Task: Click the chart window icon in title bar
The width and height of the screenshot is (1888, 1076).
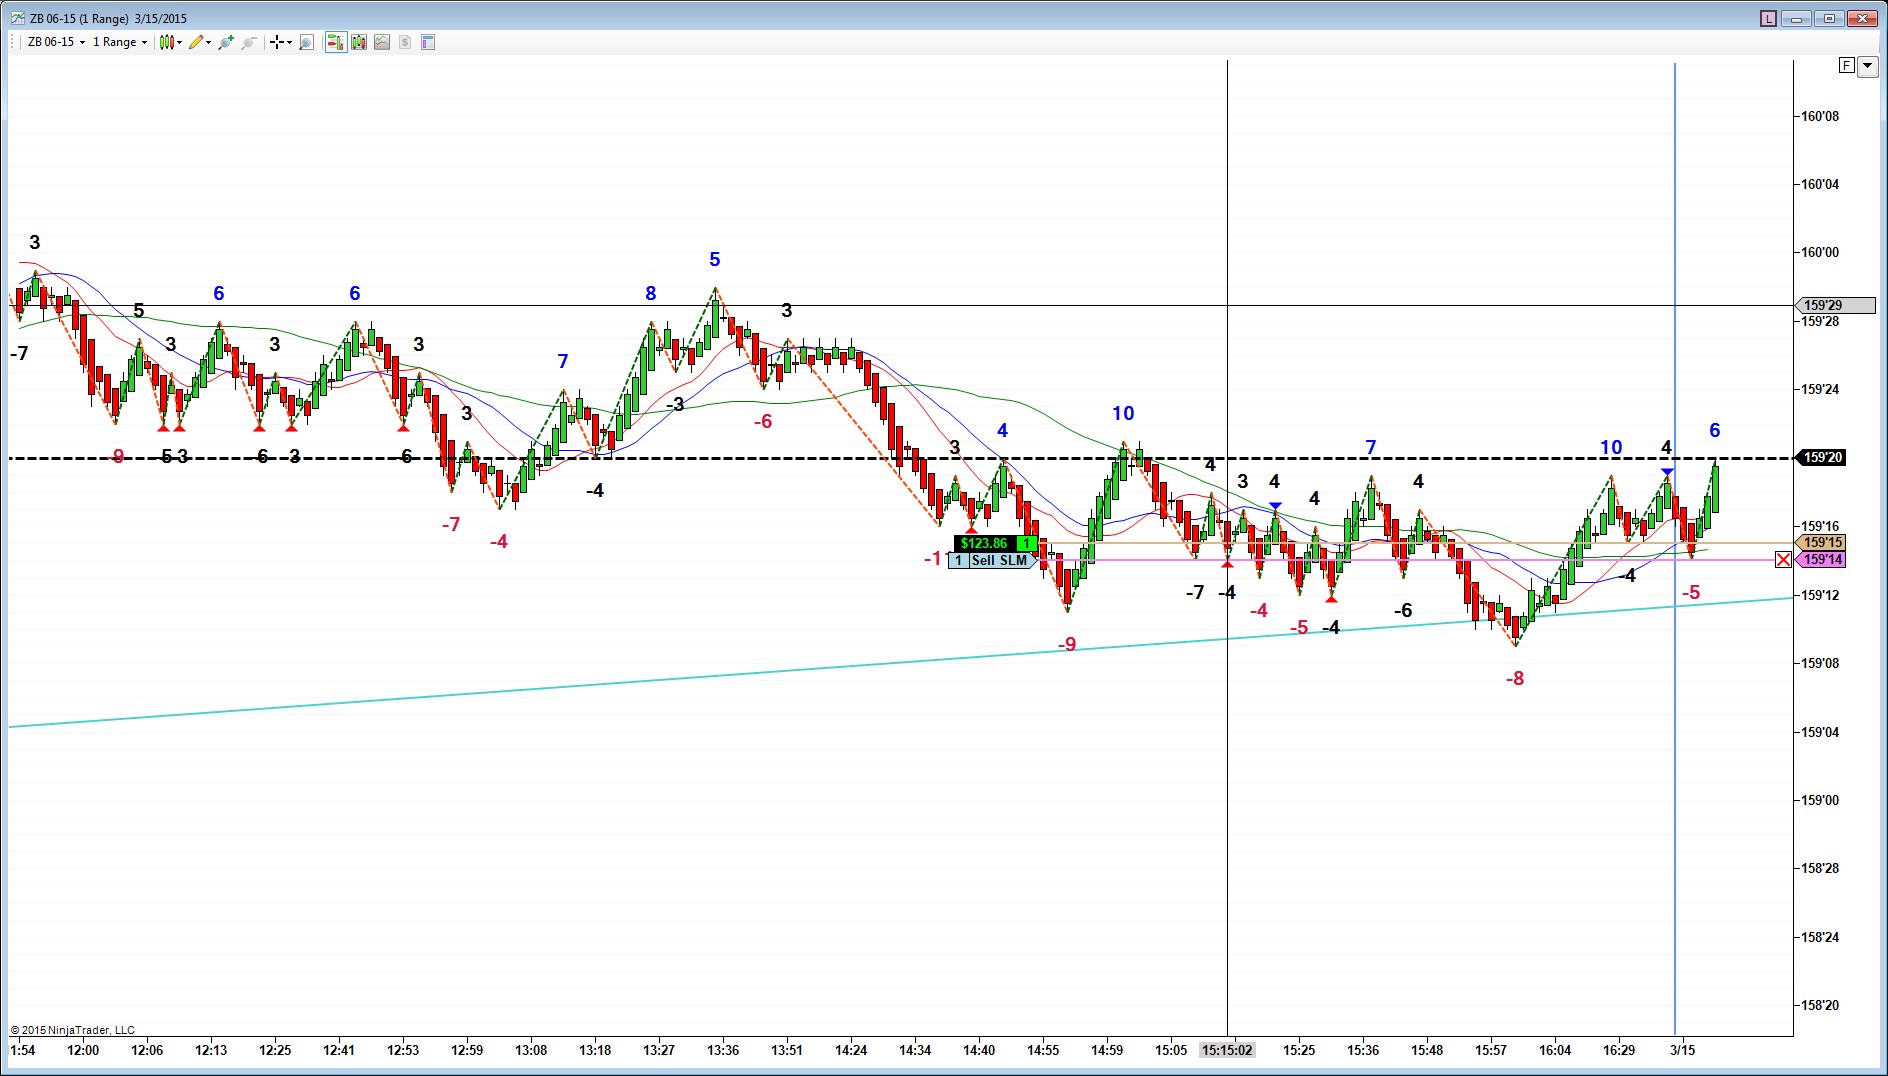Action: 17,18
